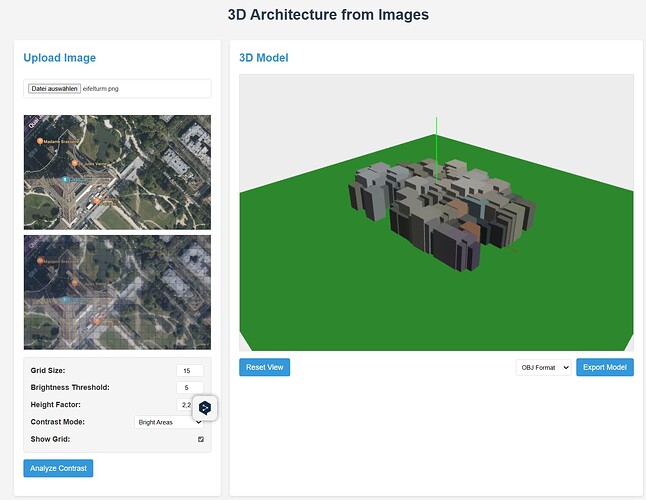
Task: Click the grid overlay analysis image
Action: [x=117, y=292]
